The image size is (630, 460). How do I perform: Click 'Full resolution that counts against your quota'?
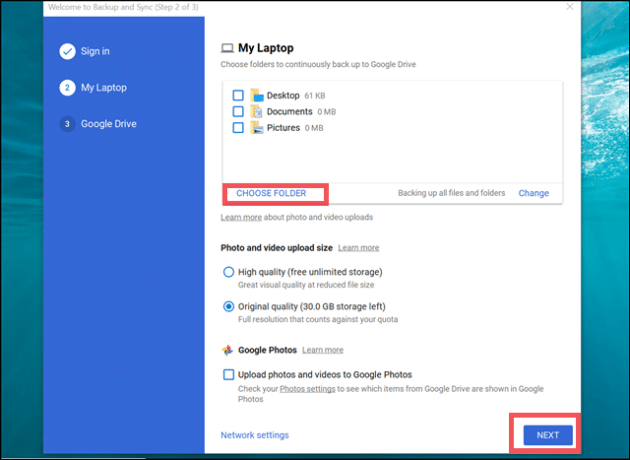[x=318, y=320]
